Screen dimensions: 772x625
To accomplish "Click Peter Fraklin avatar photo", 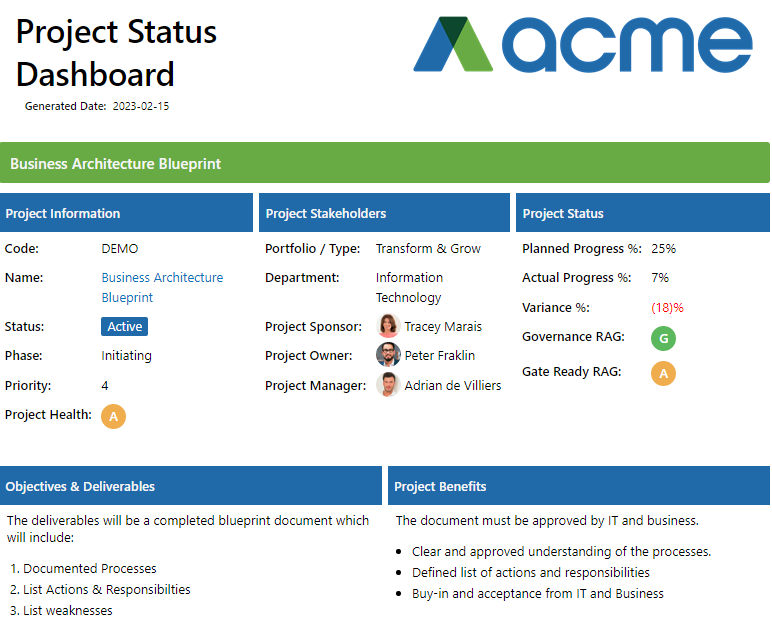I will pyautogui.click(x=388, y=355).
